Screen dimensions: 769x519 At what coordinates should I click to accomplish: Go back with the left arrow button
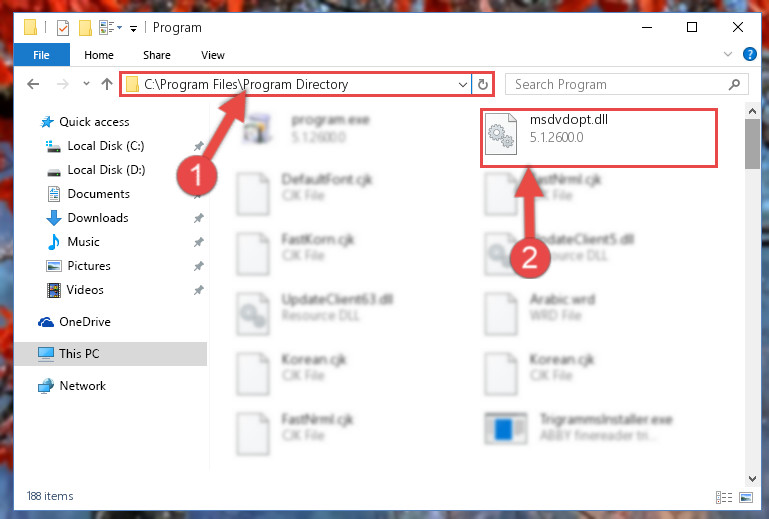(33, 84)
